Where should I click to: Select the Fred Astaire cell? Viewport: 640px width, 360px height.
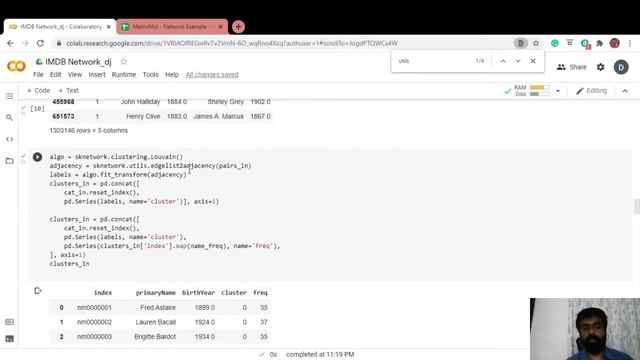click(x=158, y=307)
